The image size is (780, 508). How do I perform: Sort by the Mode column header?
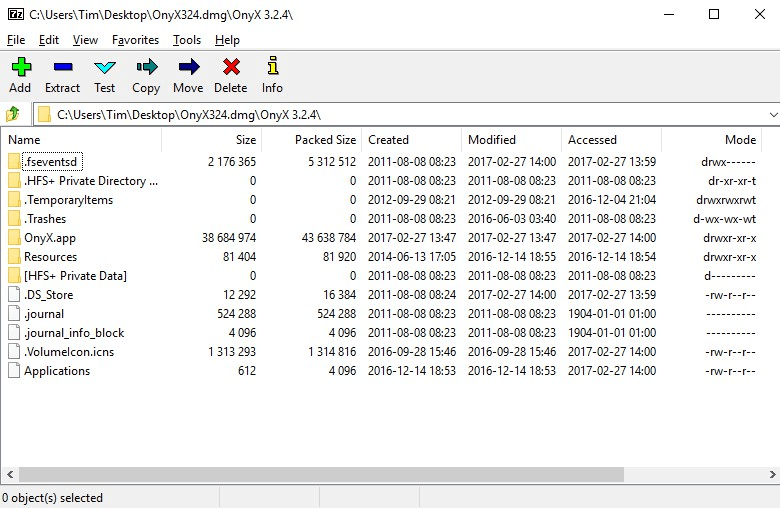(712, 140)
